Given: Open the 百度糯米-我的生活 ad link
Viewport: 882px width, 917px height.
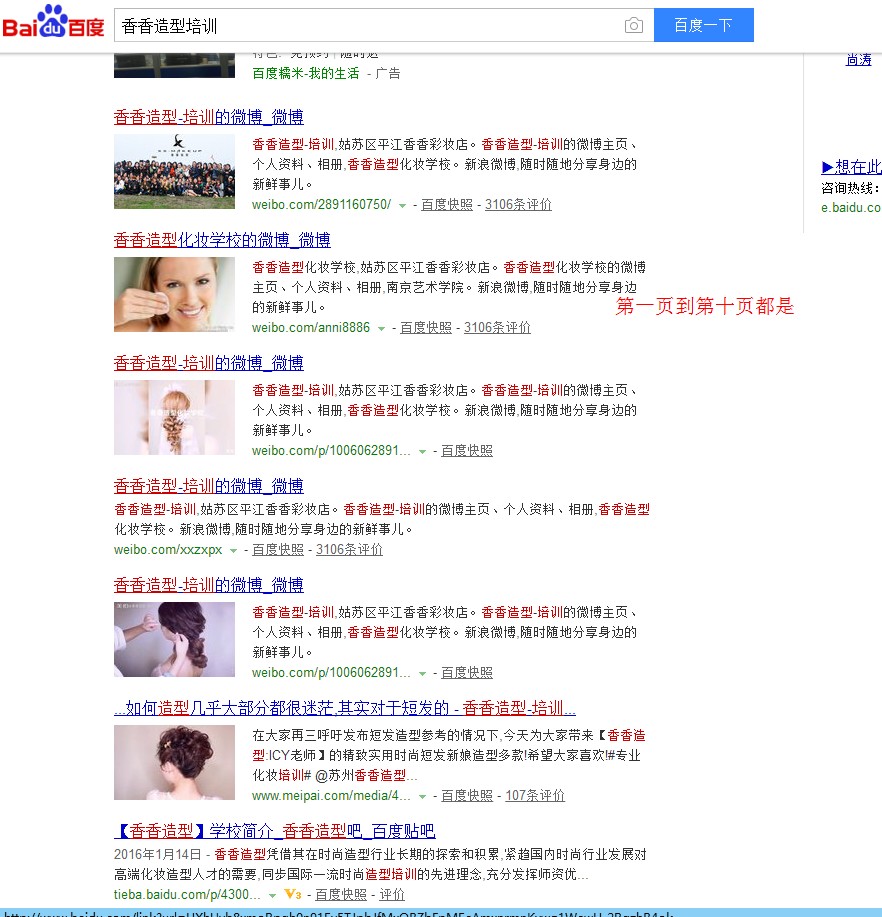Looking at the screenshot, I should click(305, 73).
